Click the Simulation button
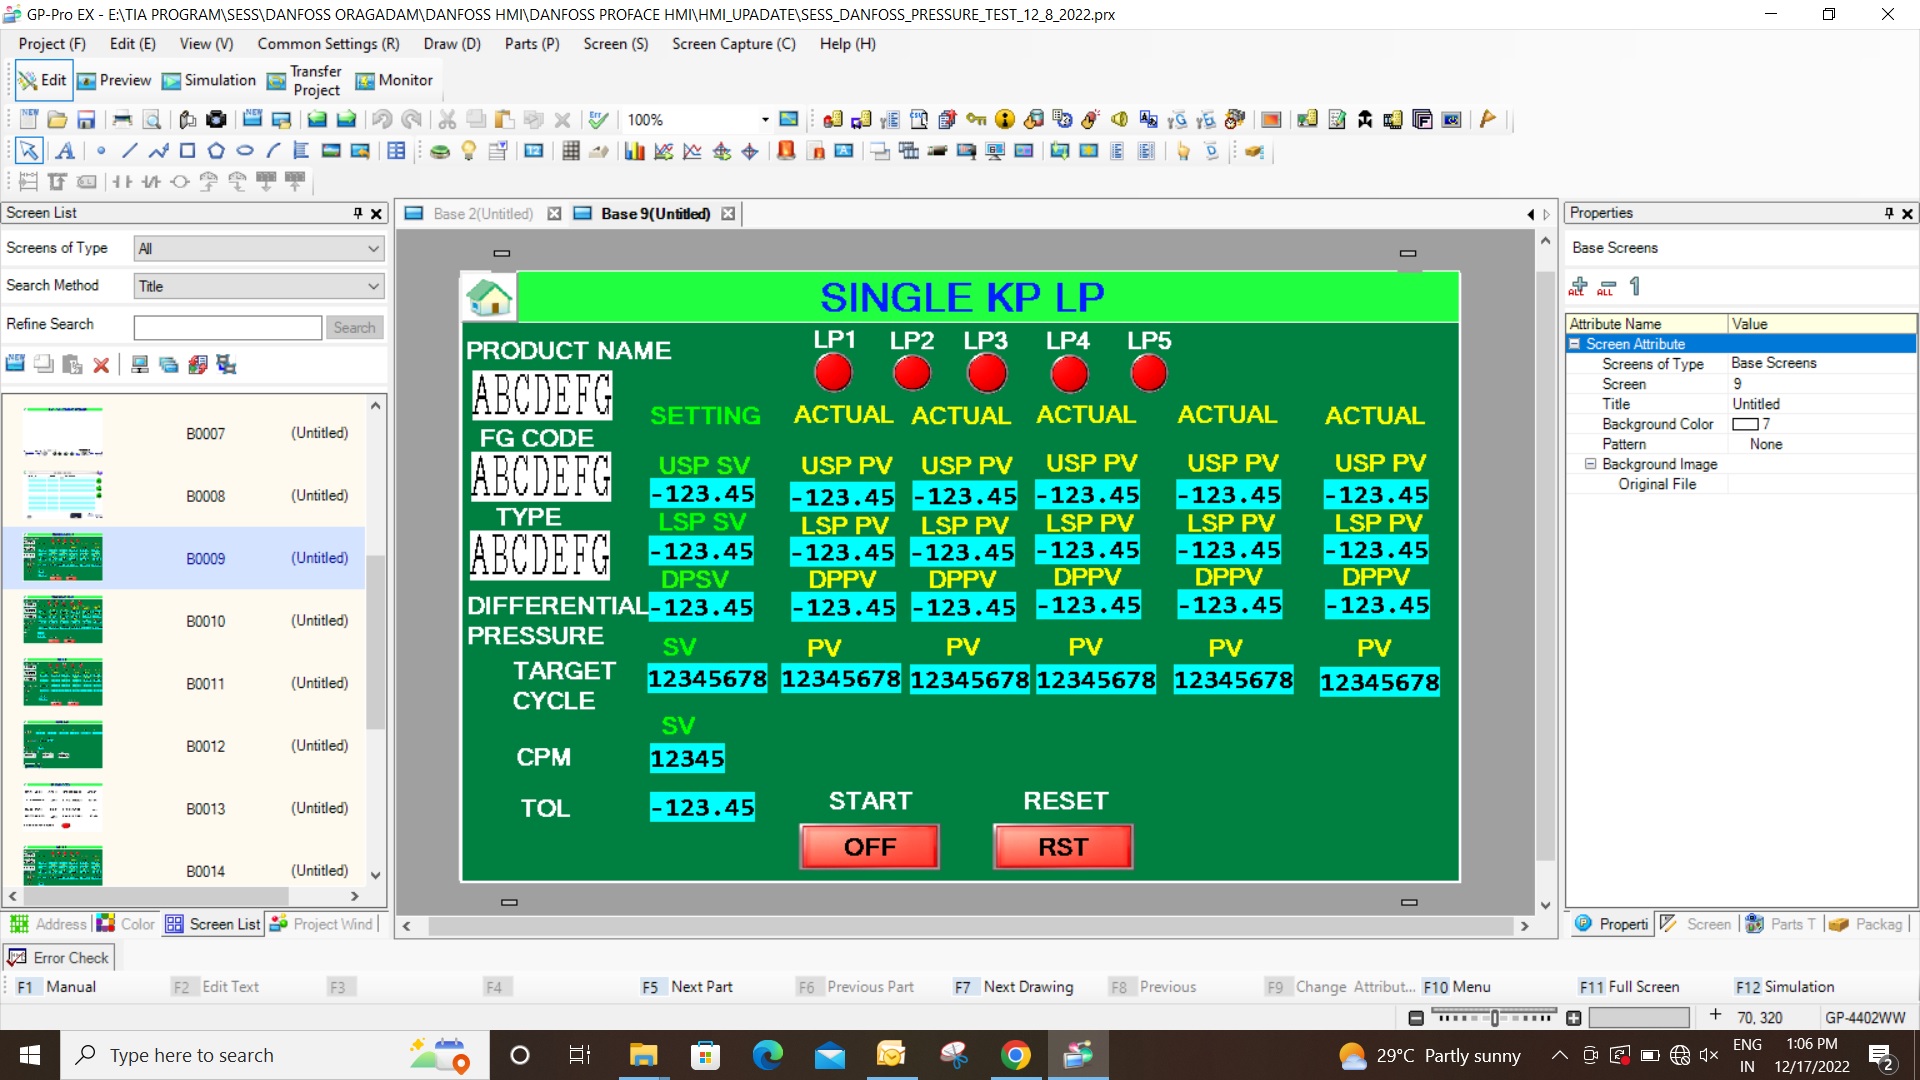The height and width of the screenshot is (1080, 1920). tap(209, 81)
